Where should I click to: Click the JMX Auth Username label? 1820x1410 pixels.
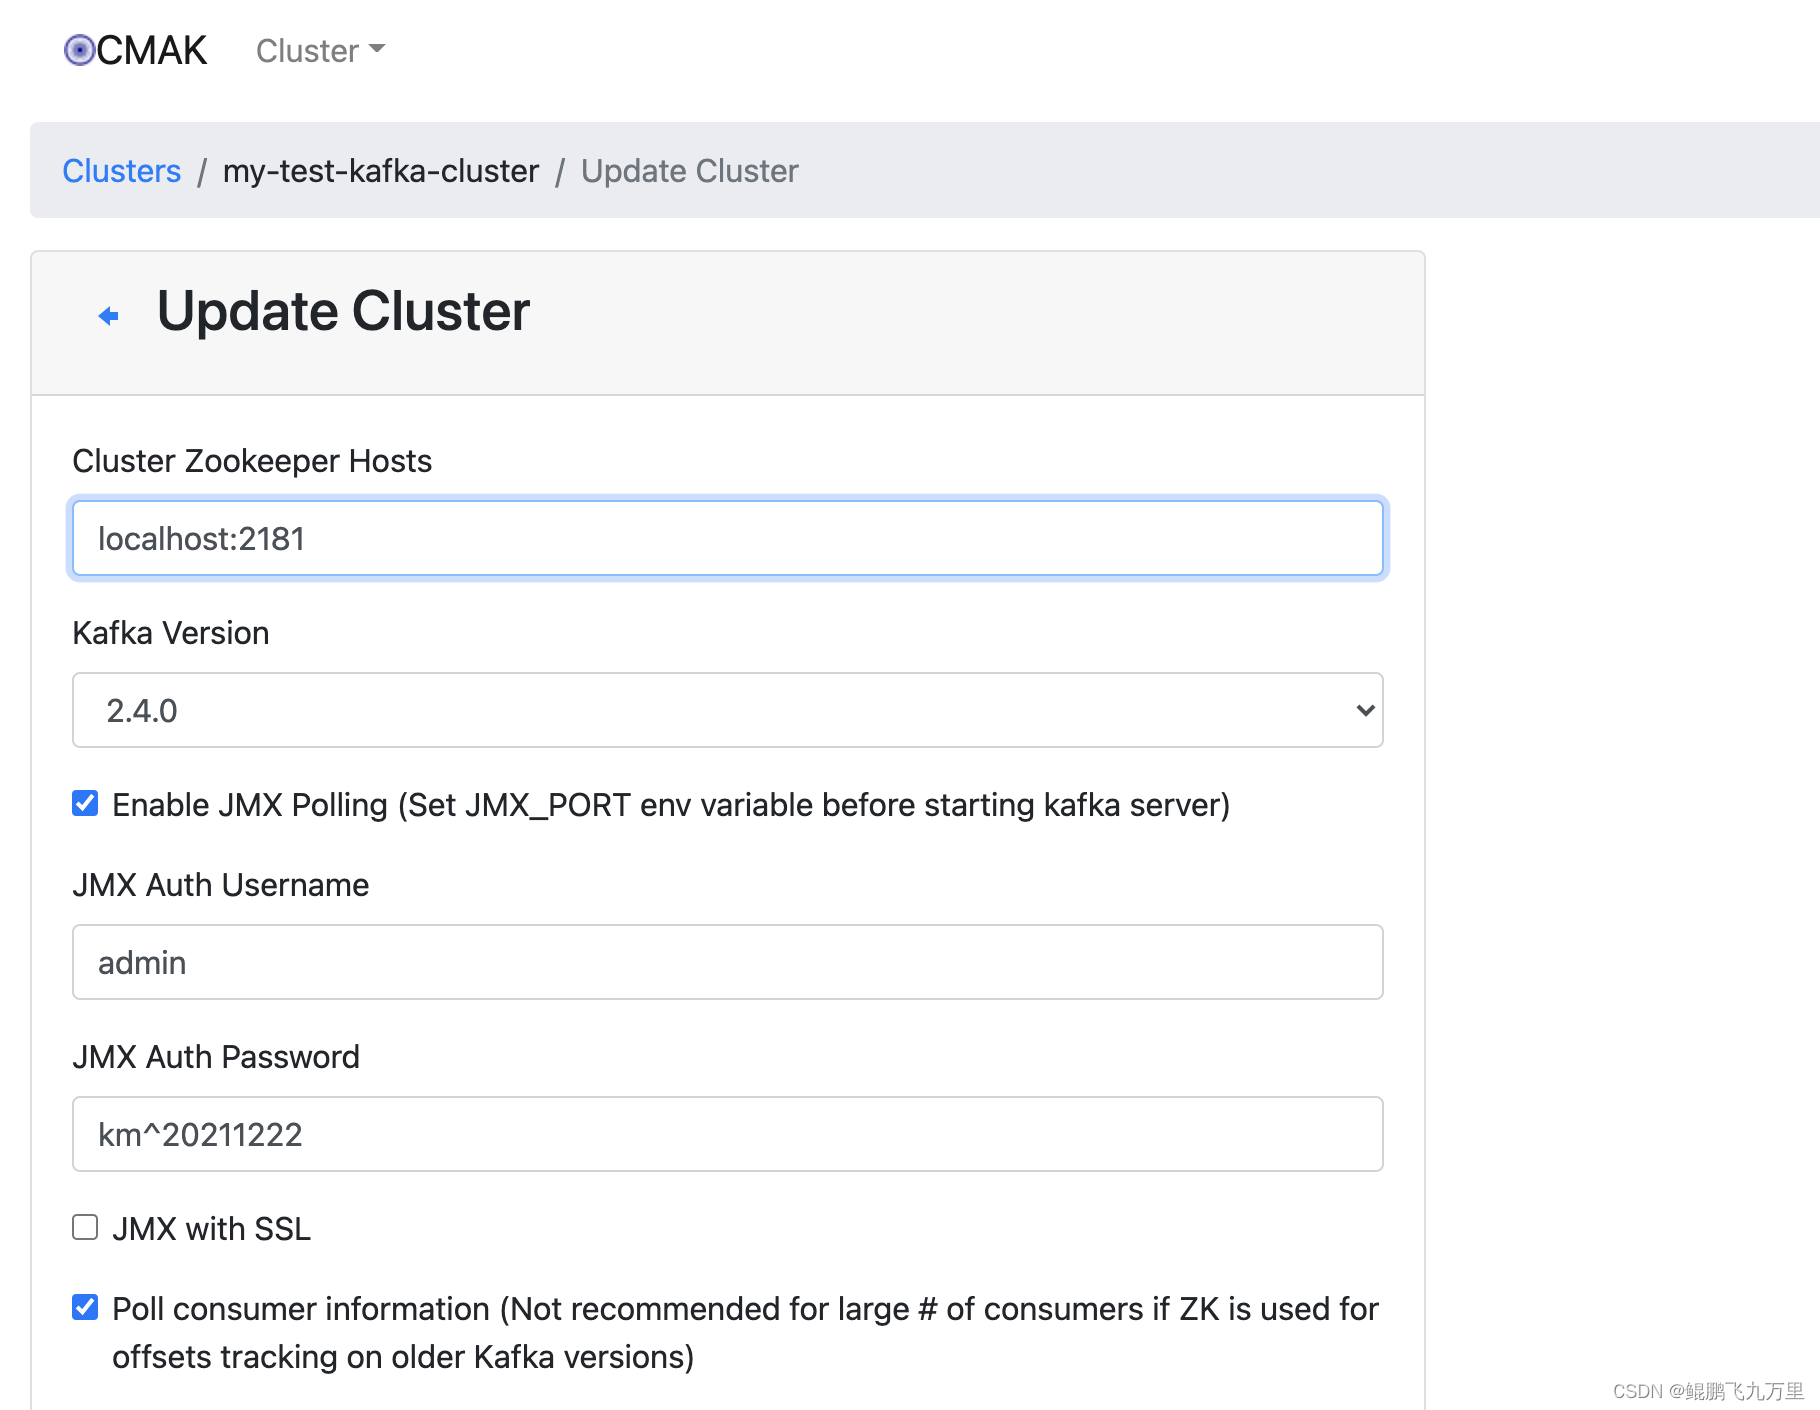[x=221, y=885]
